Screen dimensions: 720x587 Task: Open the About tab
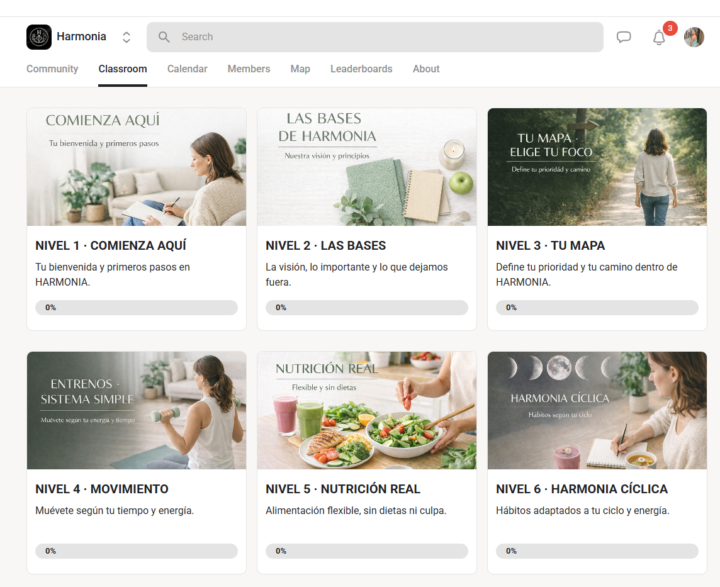click(x=426, y=69)
